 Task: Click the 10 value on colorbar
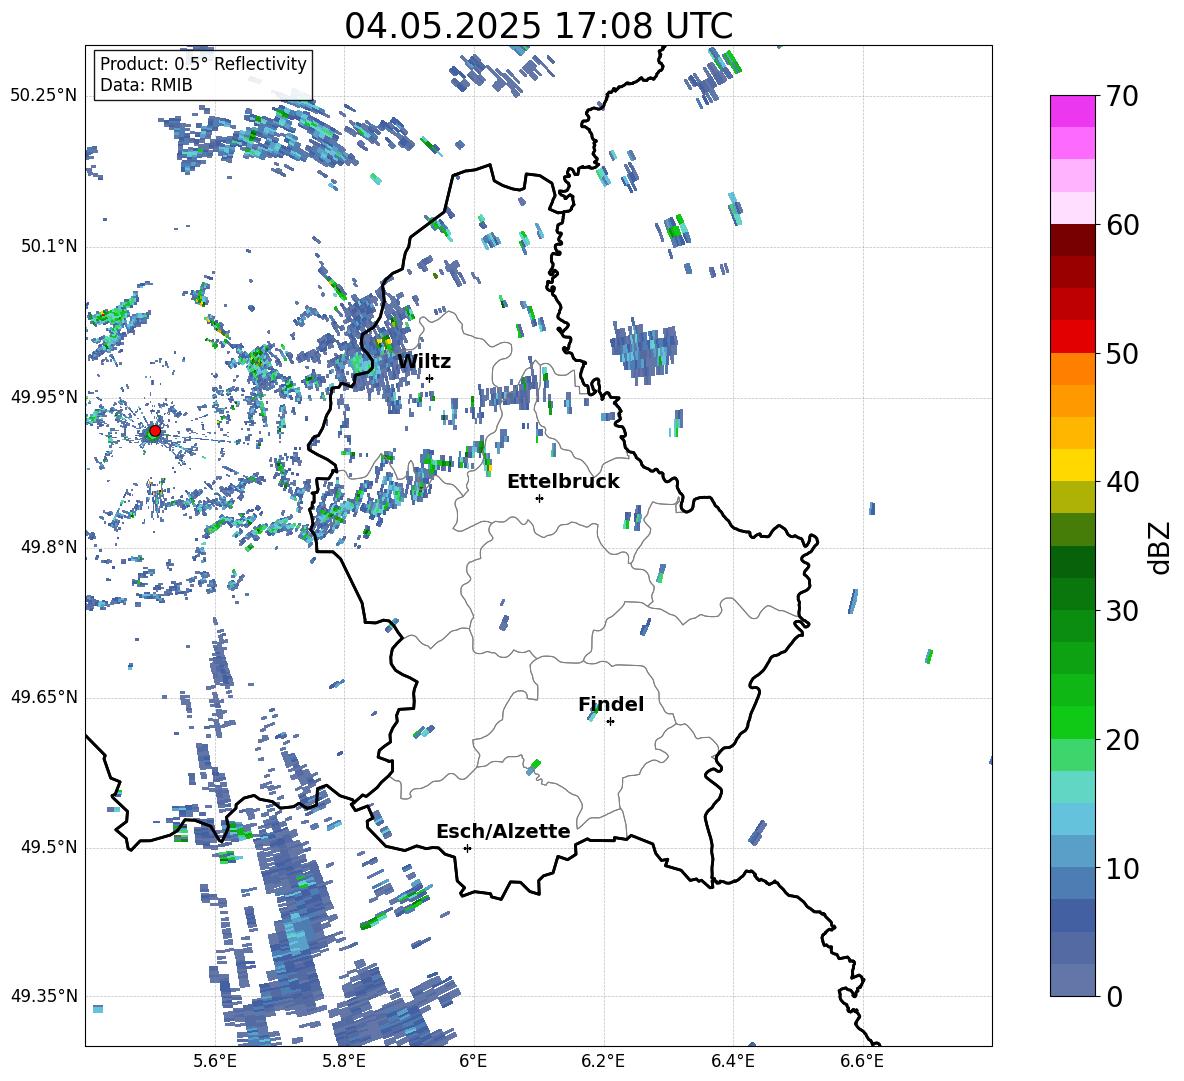(1122, 868)
